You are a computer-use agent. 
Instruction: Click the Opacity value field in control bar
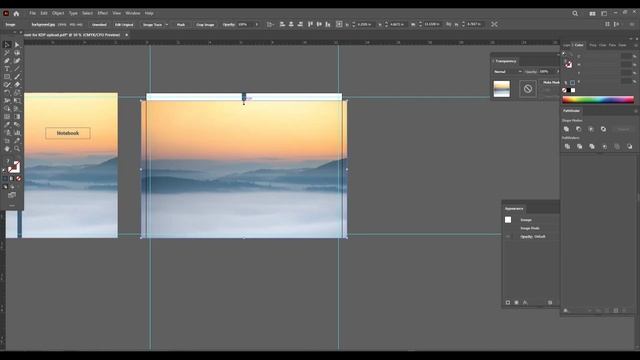[x=244, y=24]
